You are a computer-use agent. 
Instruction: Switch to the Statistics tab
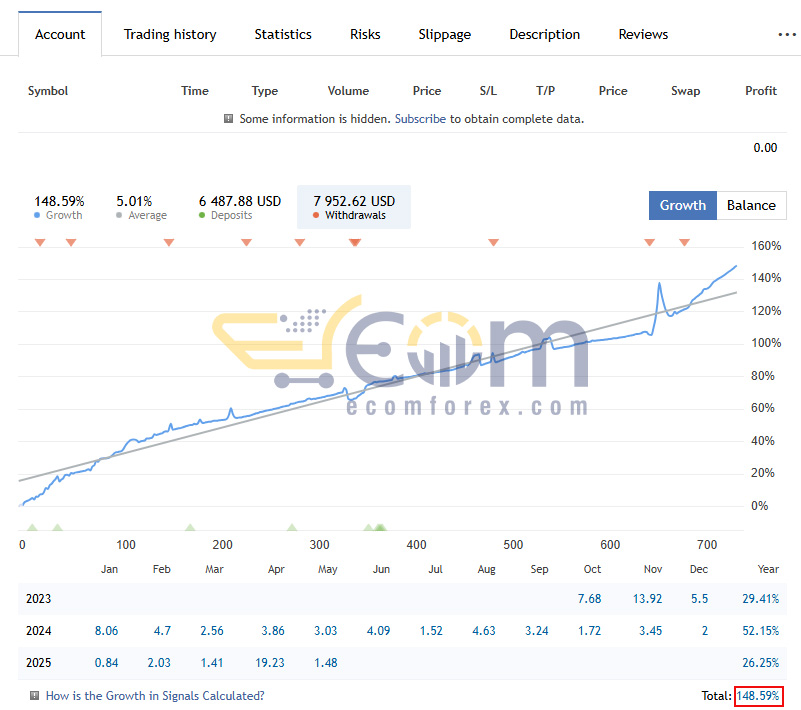tap(283, 34)
